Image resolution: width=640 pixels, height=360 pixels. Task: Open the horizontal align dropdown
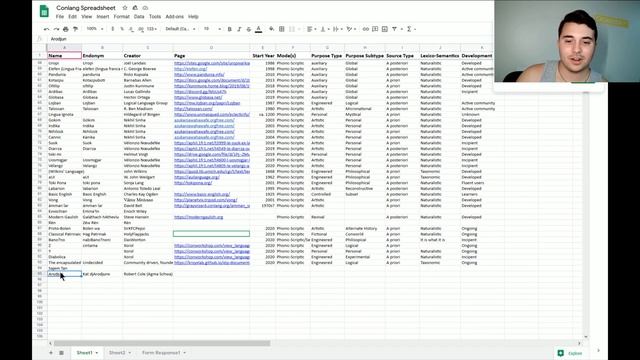coord(311,29)
